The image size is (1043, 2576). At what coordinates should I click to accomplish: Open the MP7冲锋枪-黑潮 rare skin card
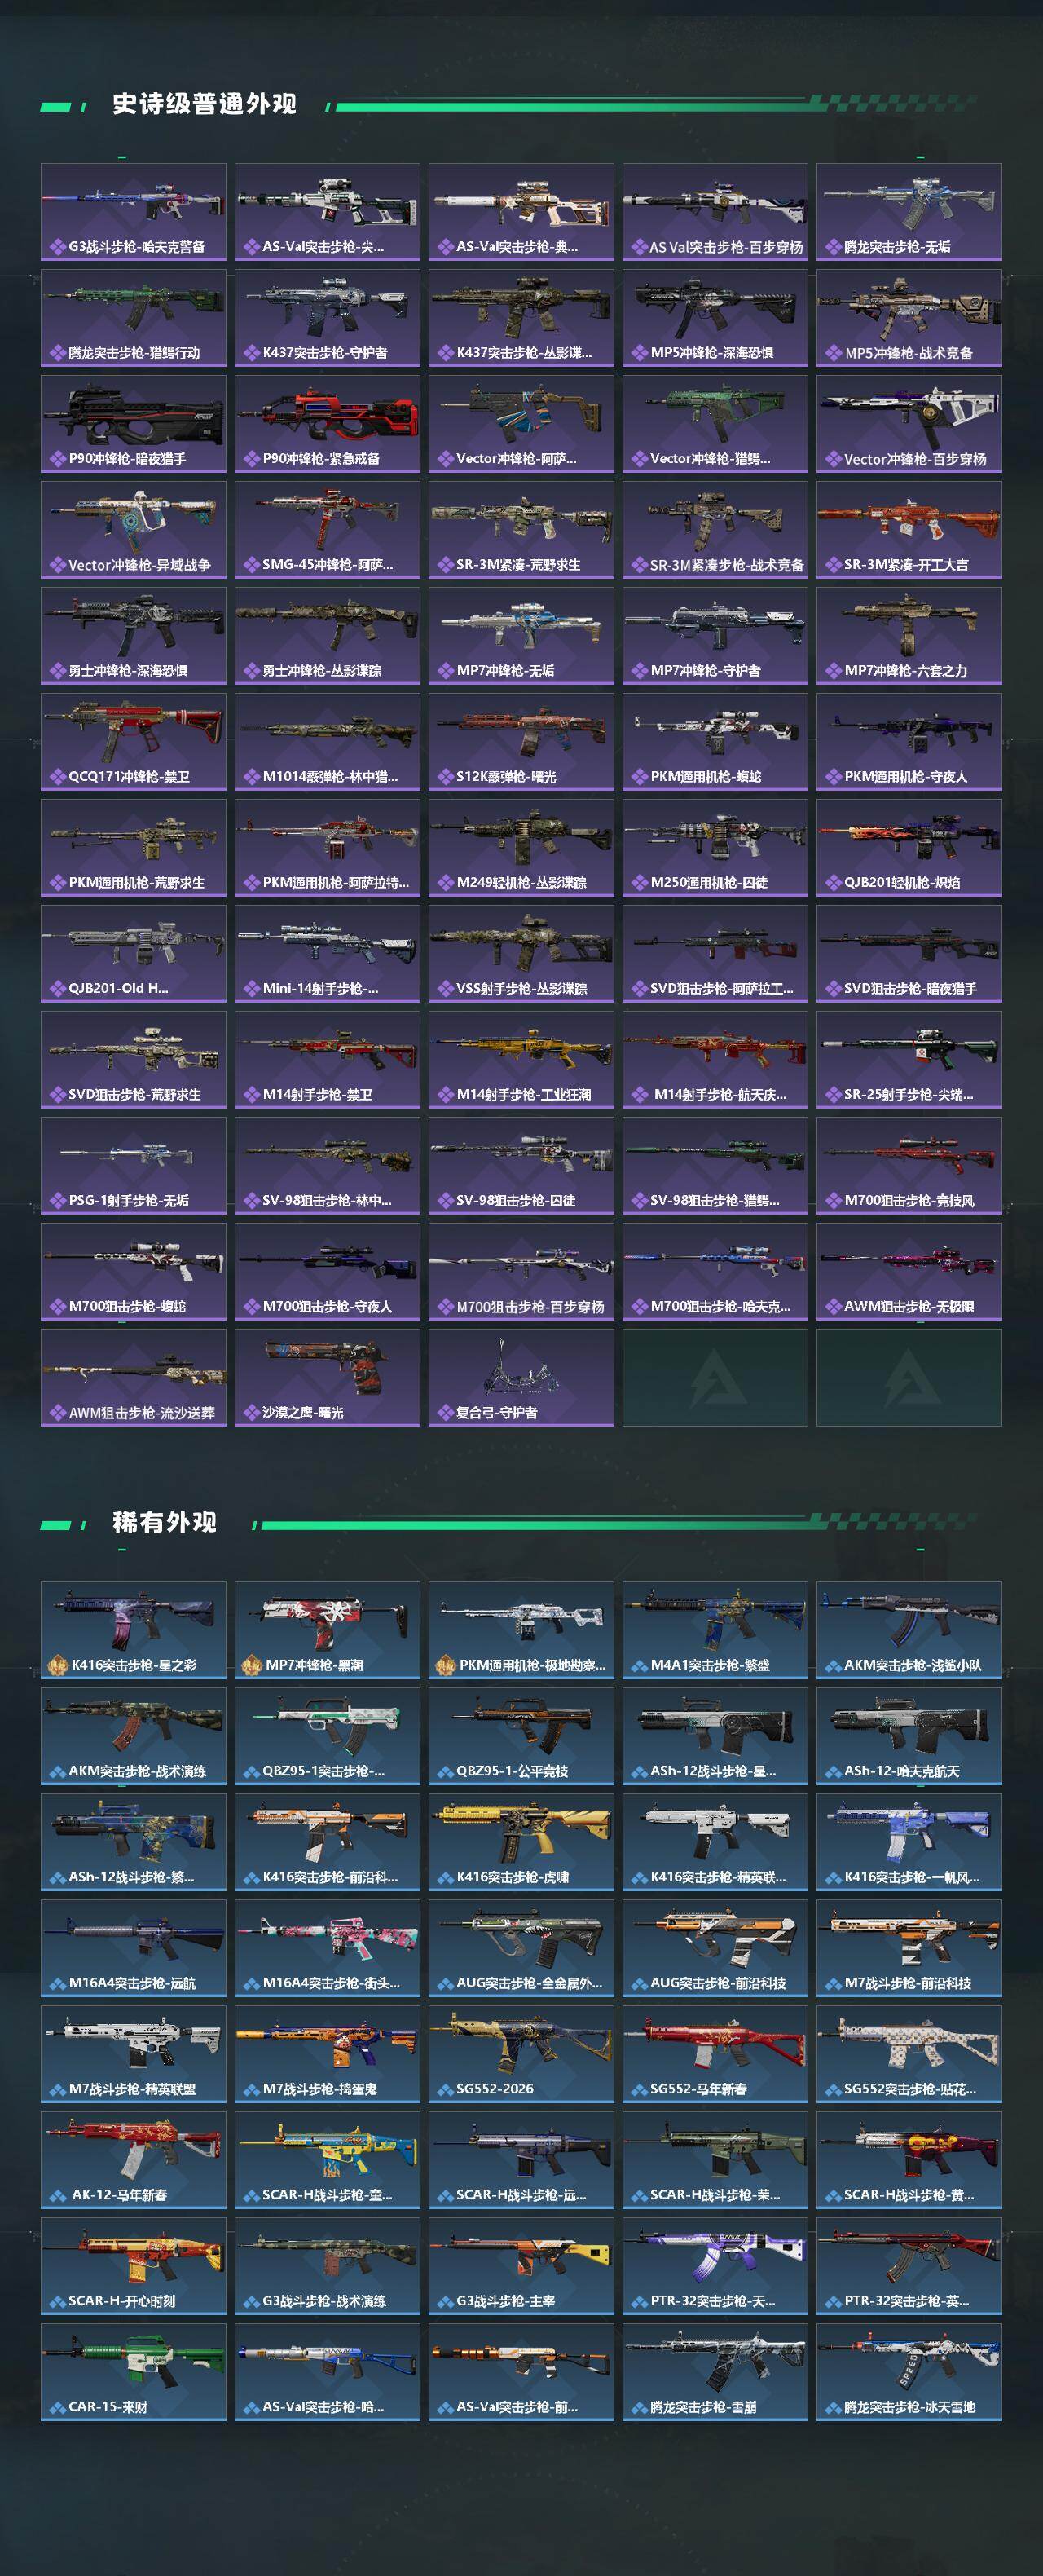click(327, 1630)
